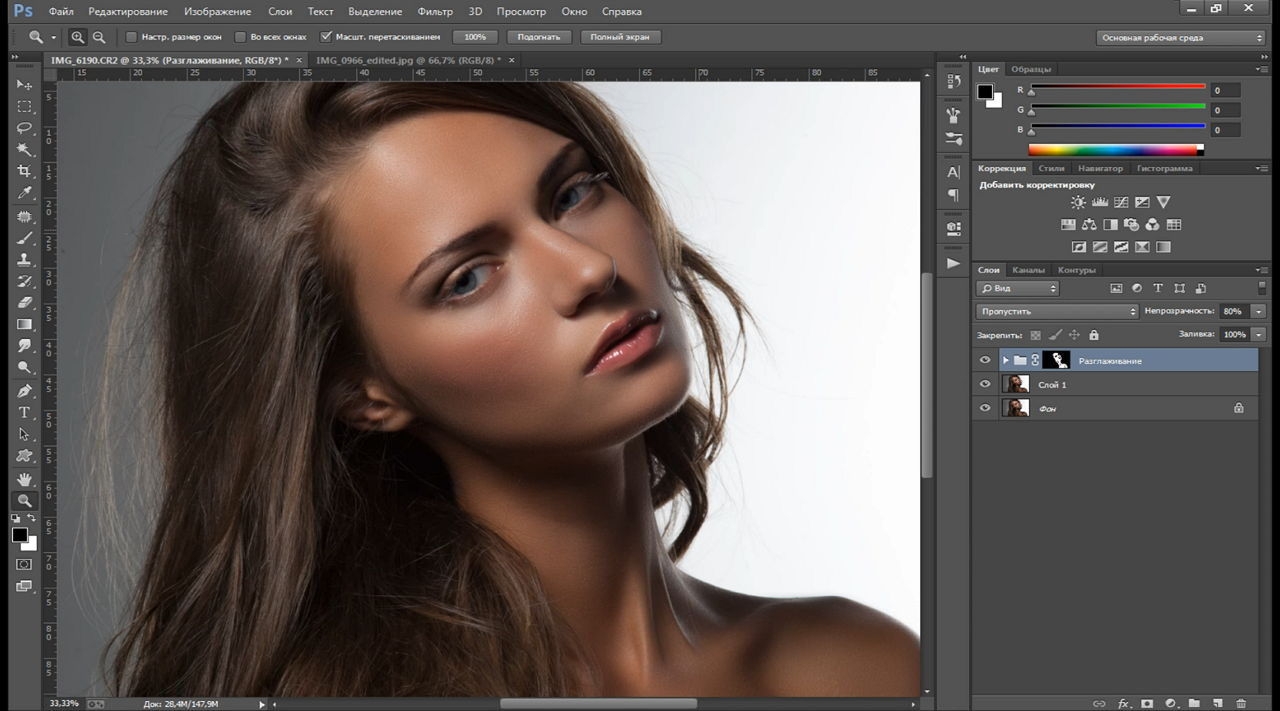The image size is (1280, 711).
Task: Select the Brush tool
Action: [x=25, y=238]
